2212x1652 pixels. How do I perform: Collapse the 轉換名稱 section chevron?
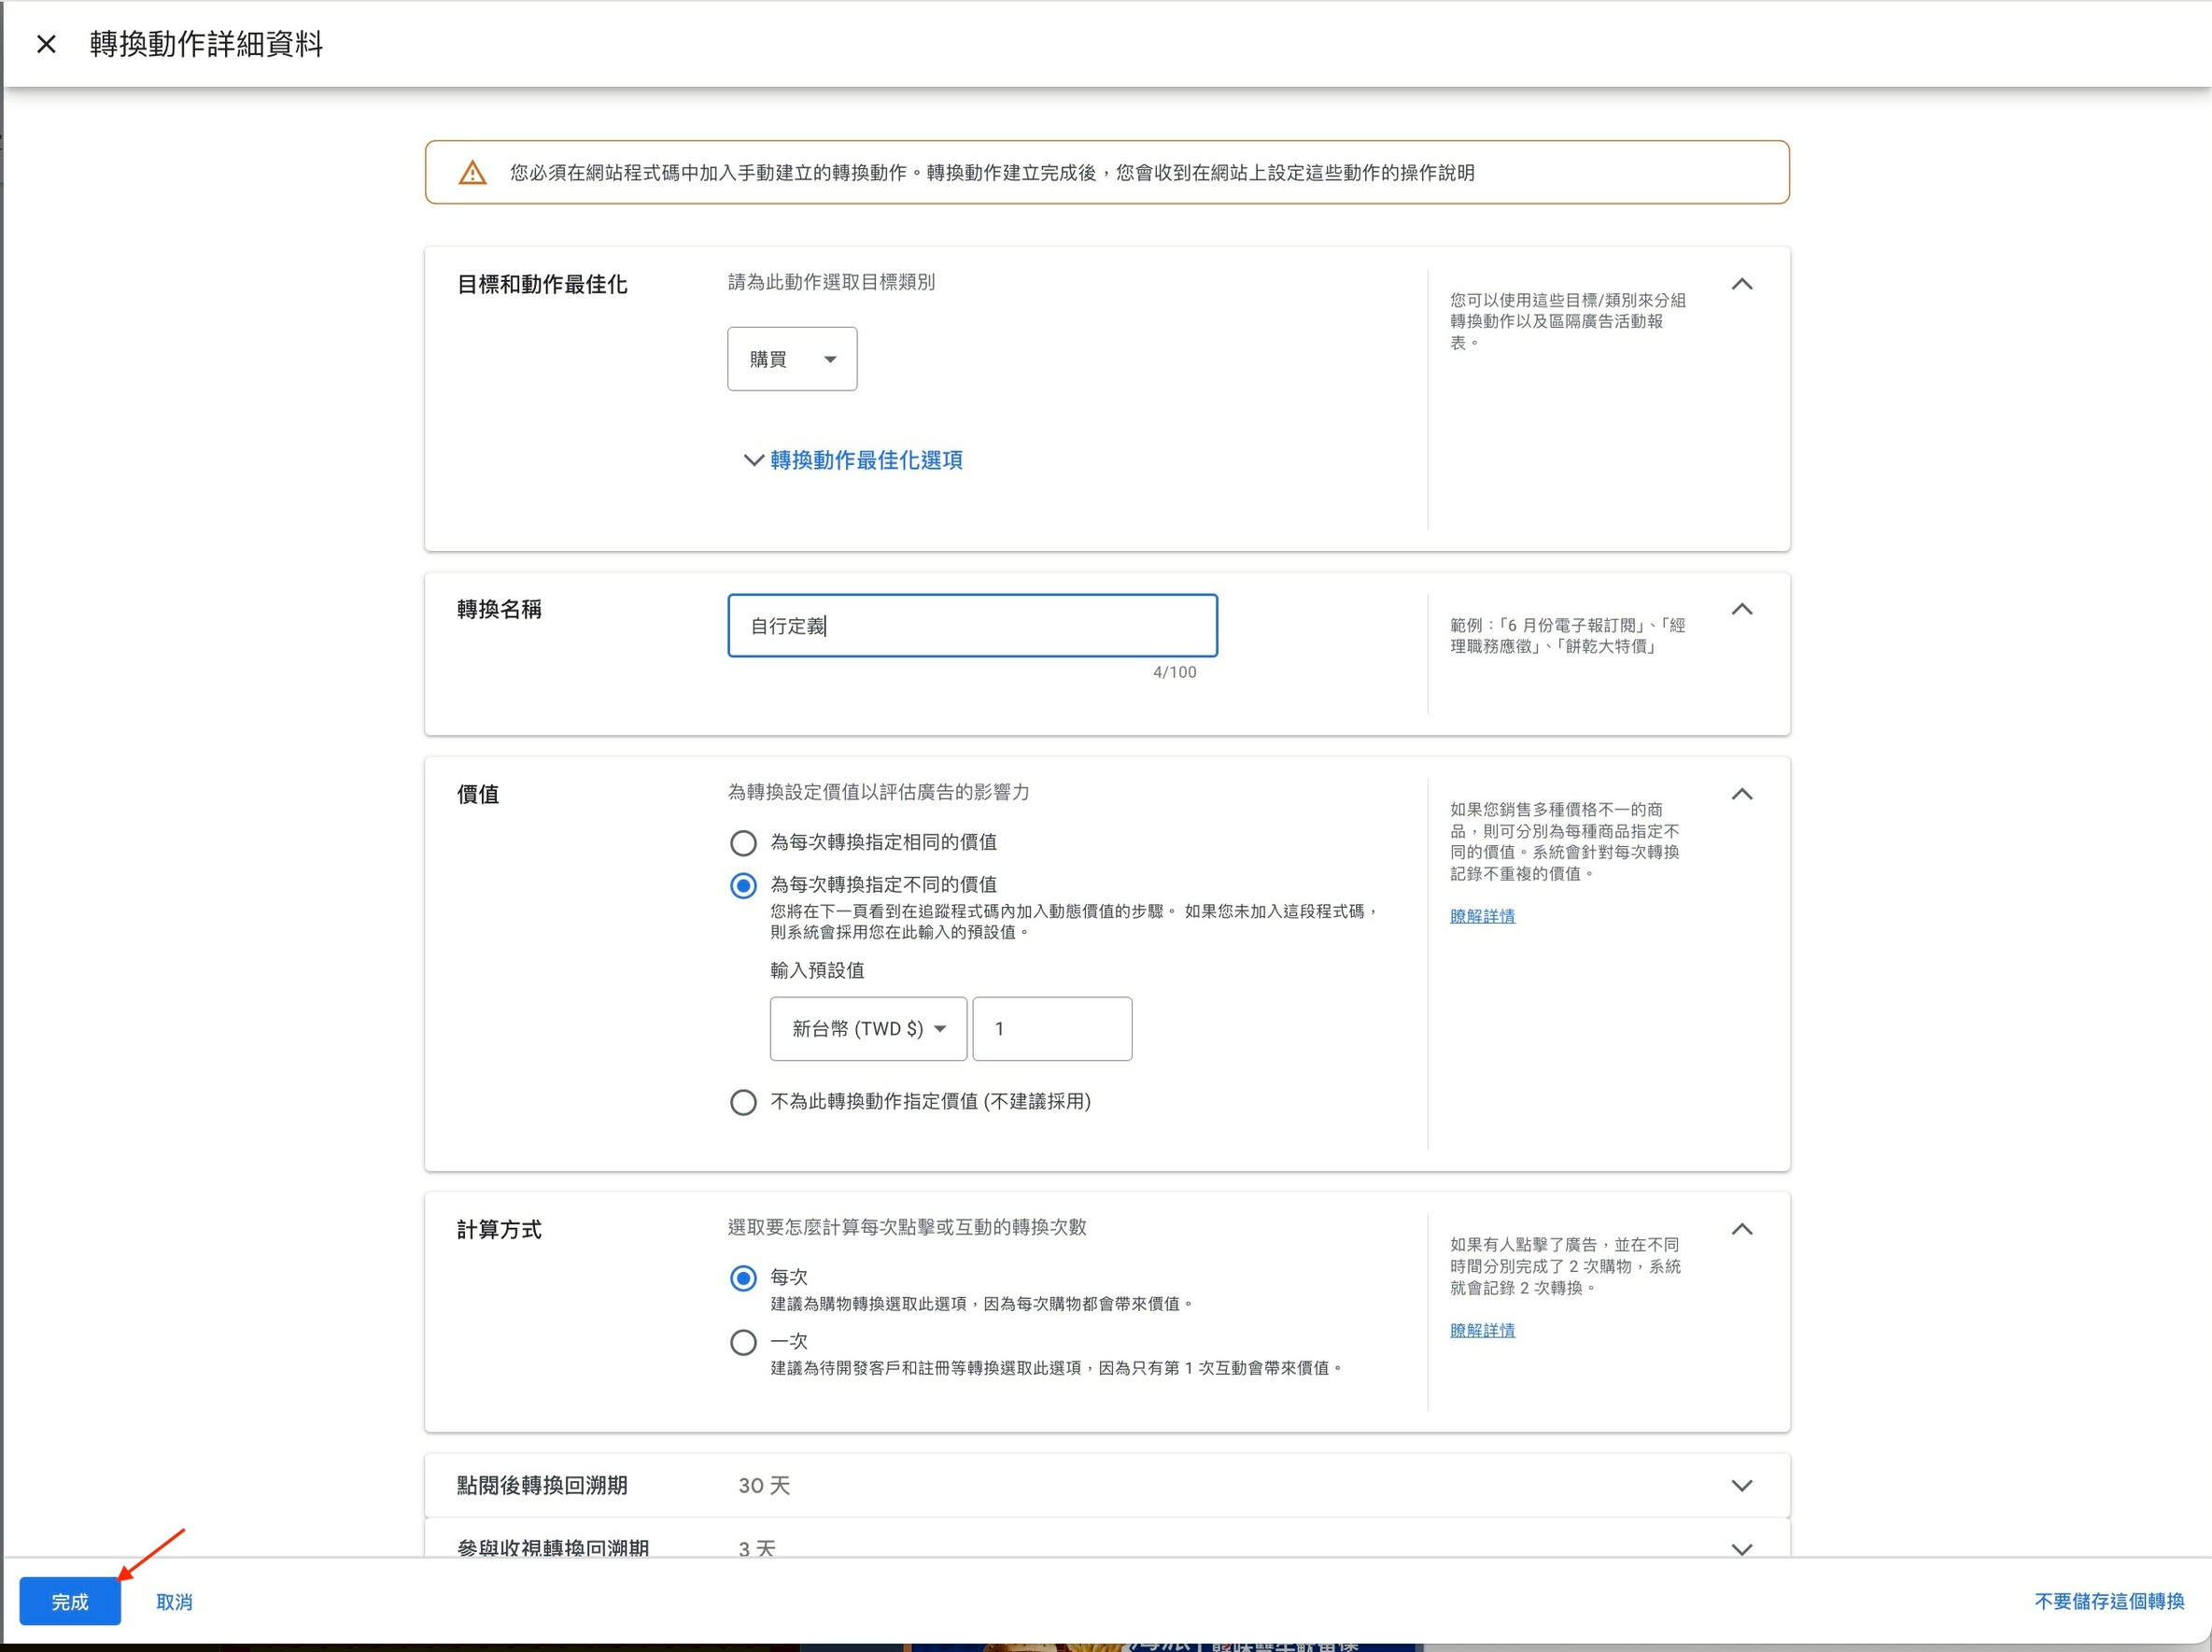(1741, 609)
